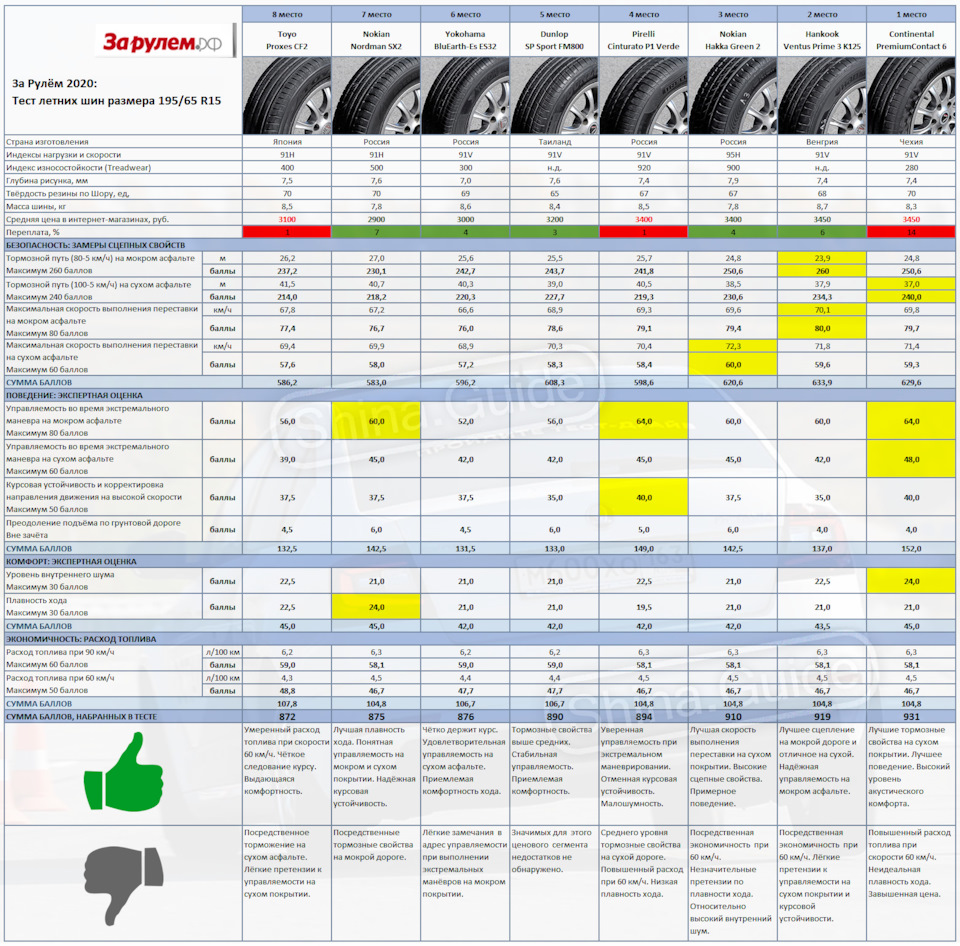
Task: Select the Continental PremiumContact 6 tire photo
Action: pyautogui.click(x=911, y=96)
